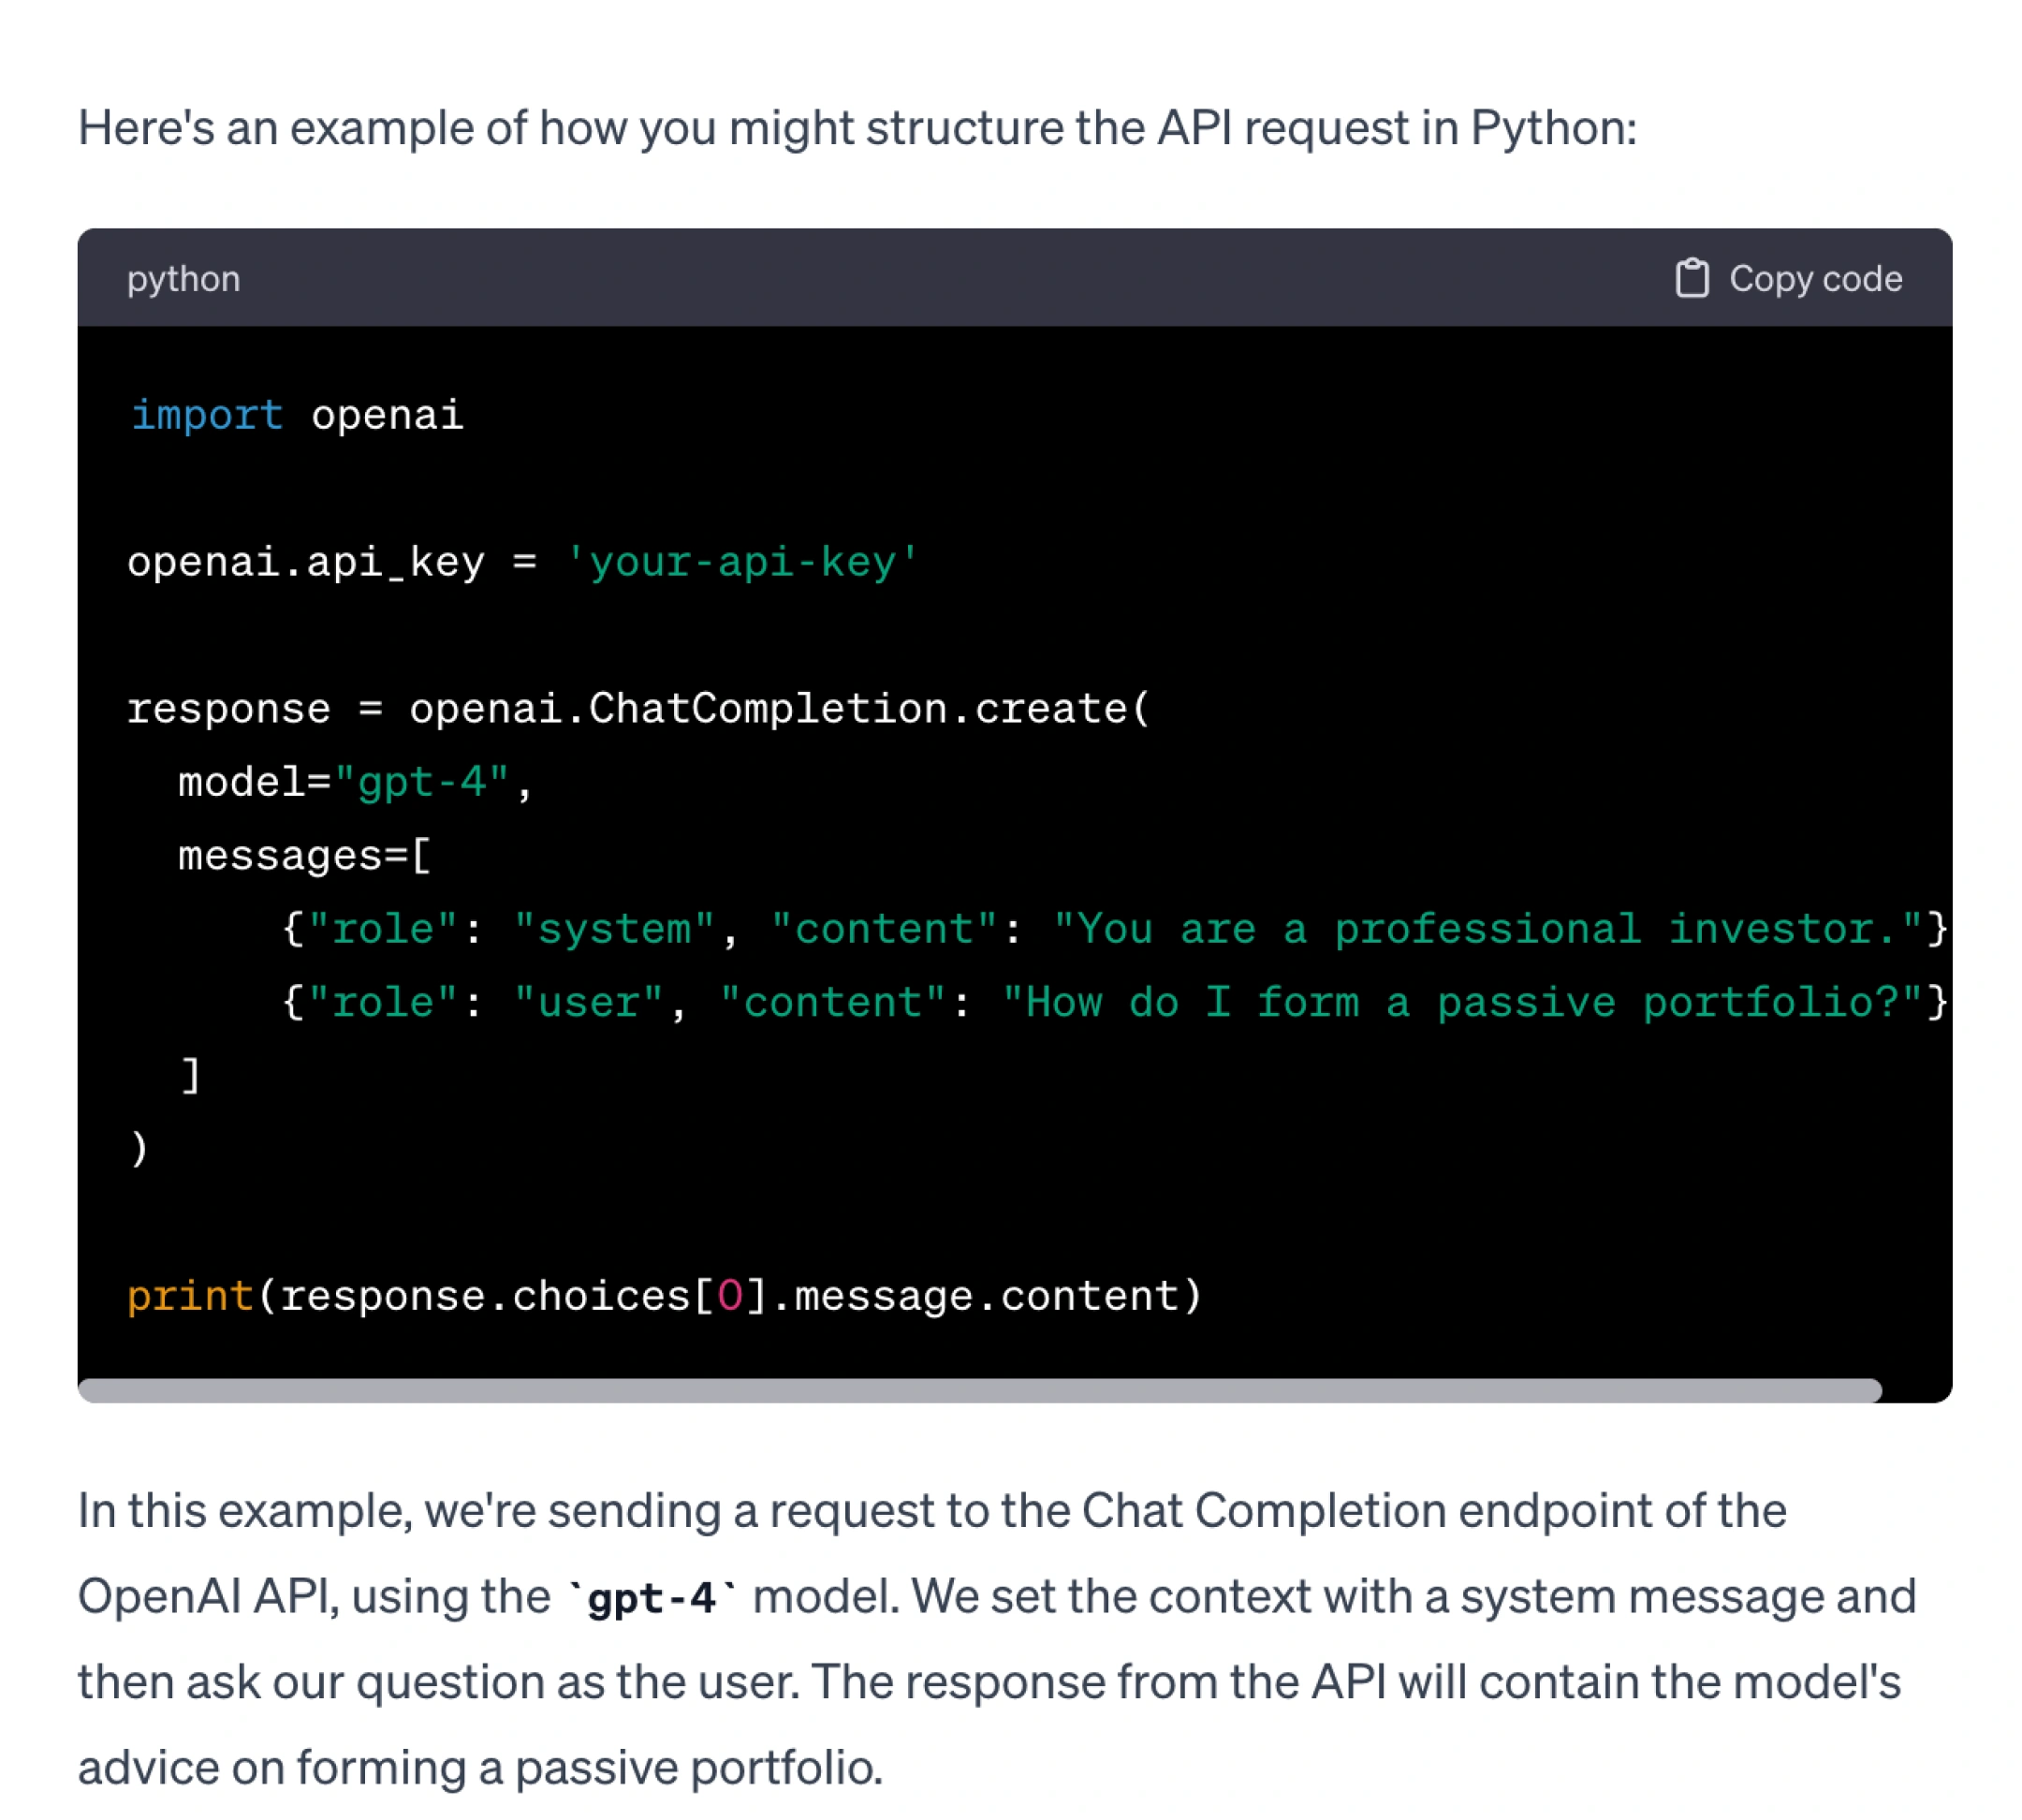Viewport: 2022px width, 1820px height.
Task: Click the clipboard copy icon
Action: [1692, 278]
